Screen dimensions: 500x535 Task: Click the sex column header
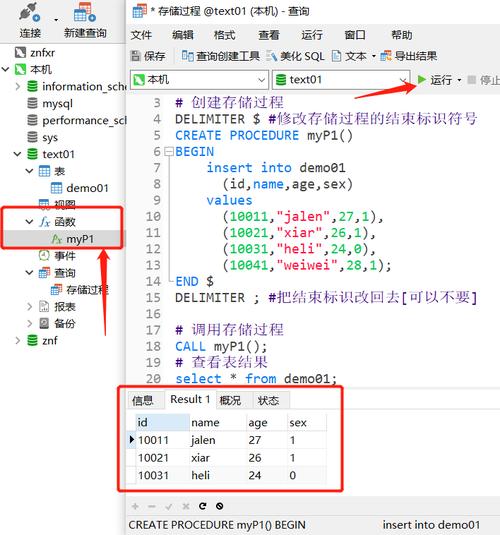pos(307,422)
